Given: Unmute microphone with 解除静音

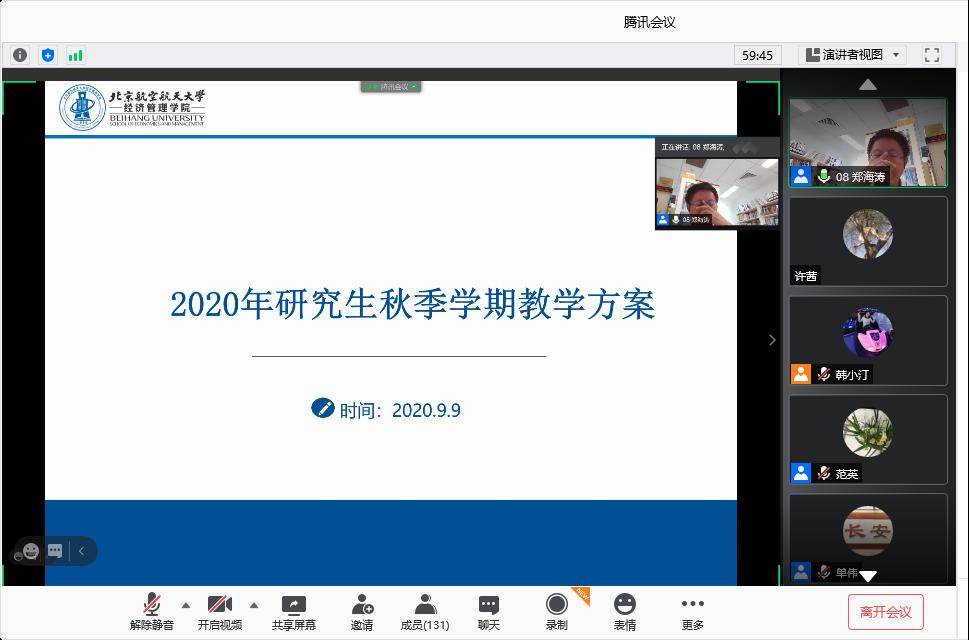Looking at the screenshot, I should [152, 612].
